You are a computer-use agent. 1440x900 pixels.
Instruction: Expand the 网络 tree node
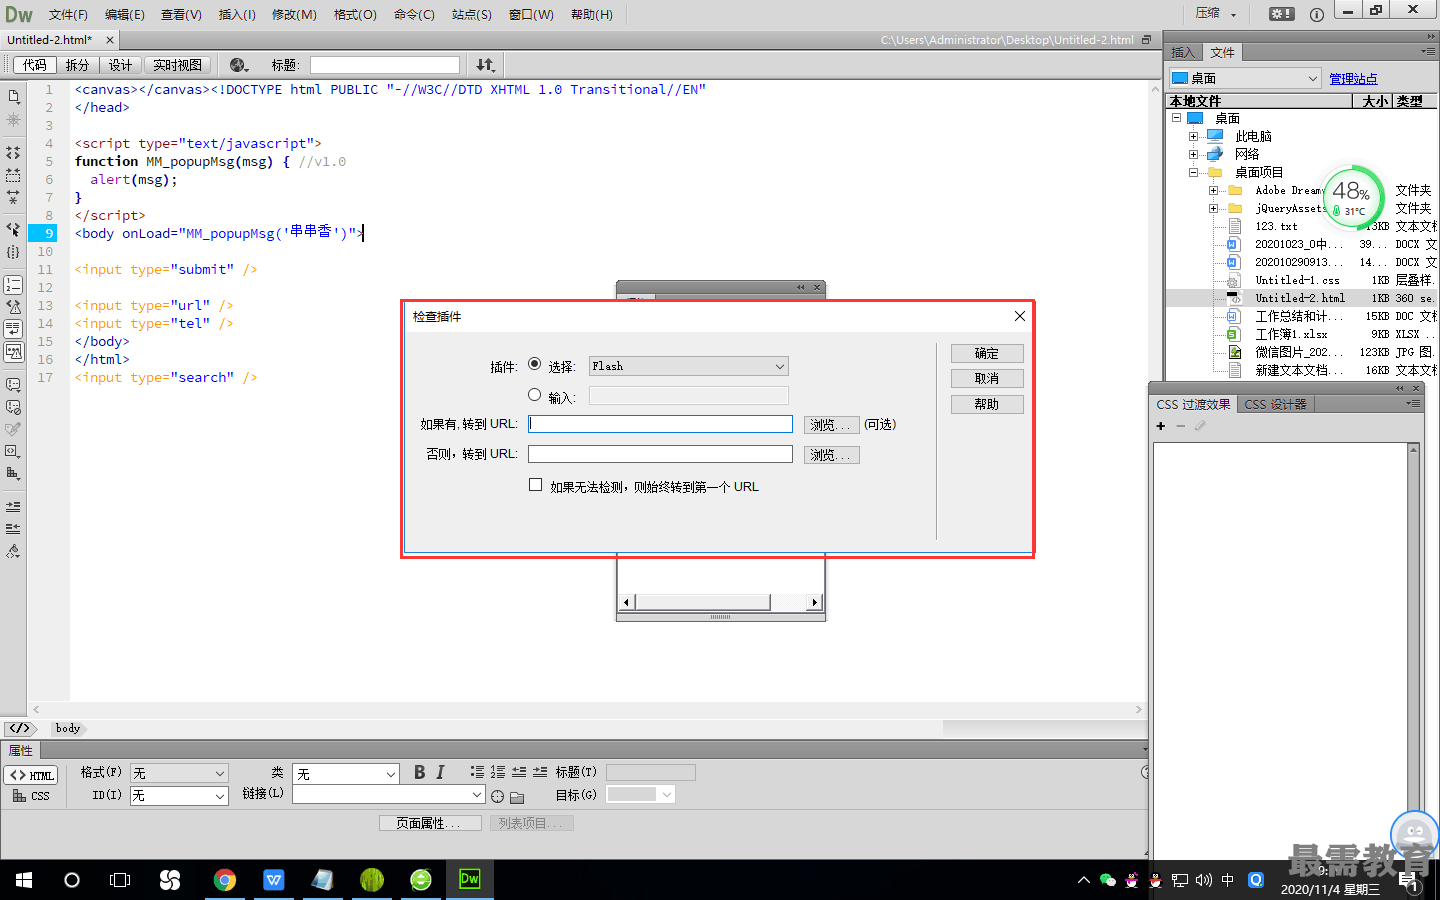[1193, 154]
